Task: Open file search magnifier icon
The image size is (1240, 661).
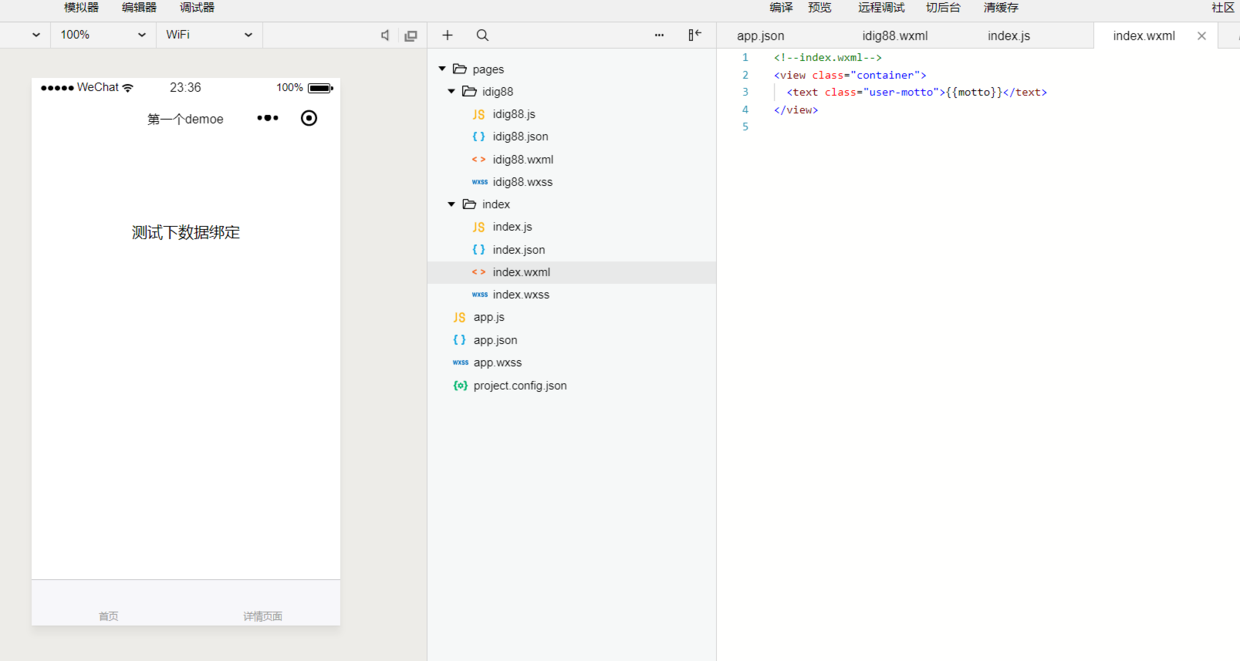Action: [x=482, y=35]
